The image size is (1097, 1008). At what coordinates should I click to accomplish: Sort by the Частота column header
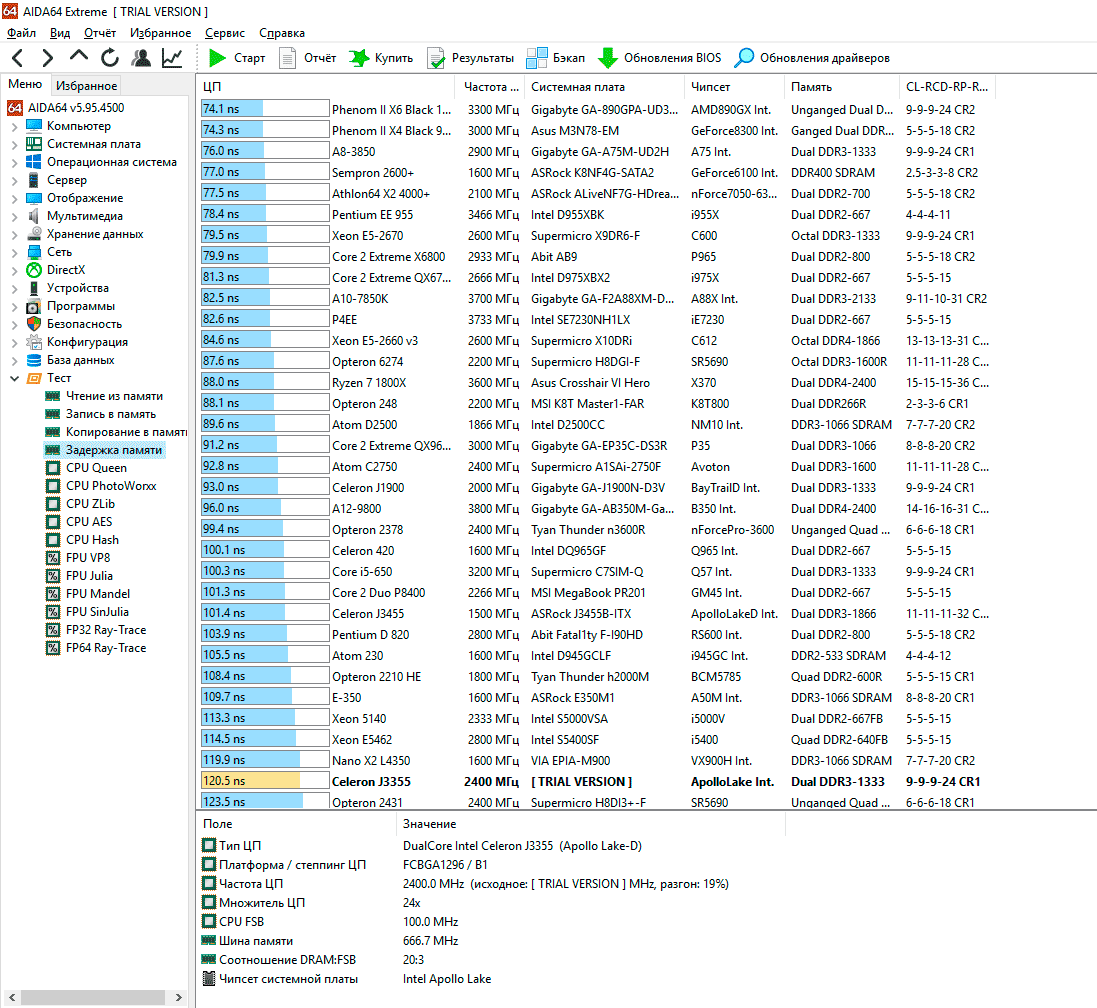pos(491,87)
